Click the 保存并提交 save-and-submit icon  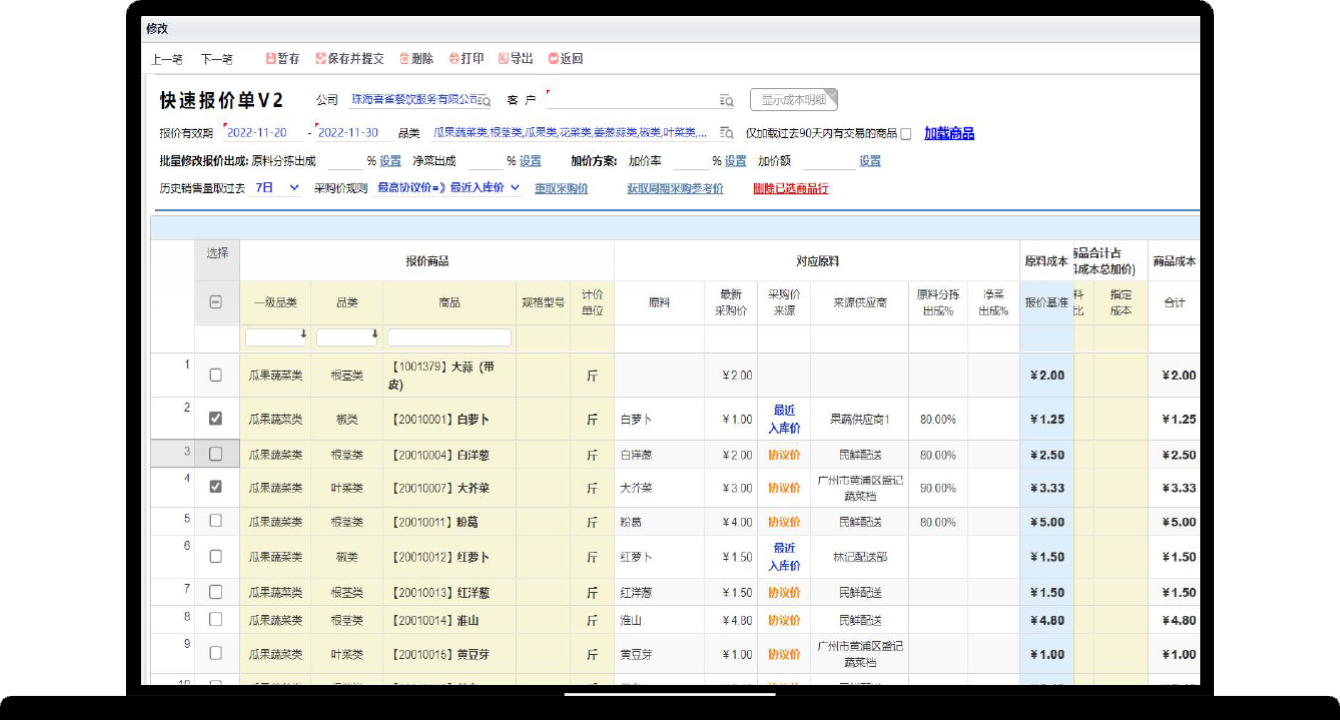320,59
